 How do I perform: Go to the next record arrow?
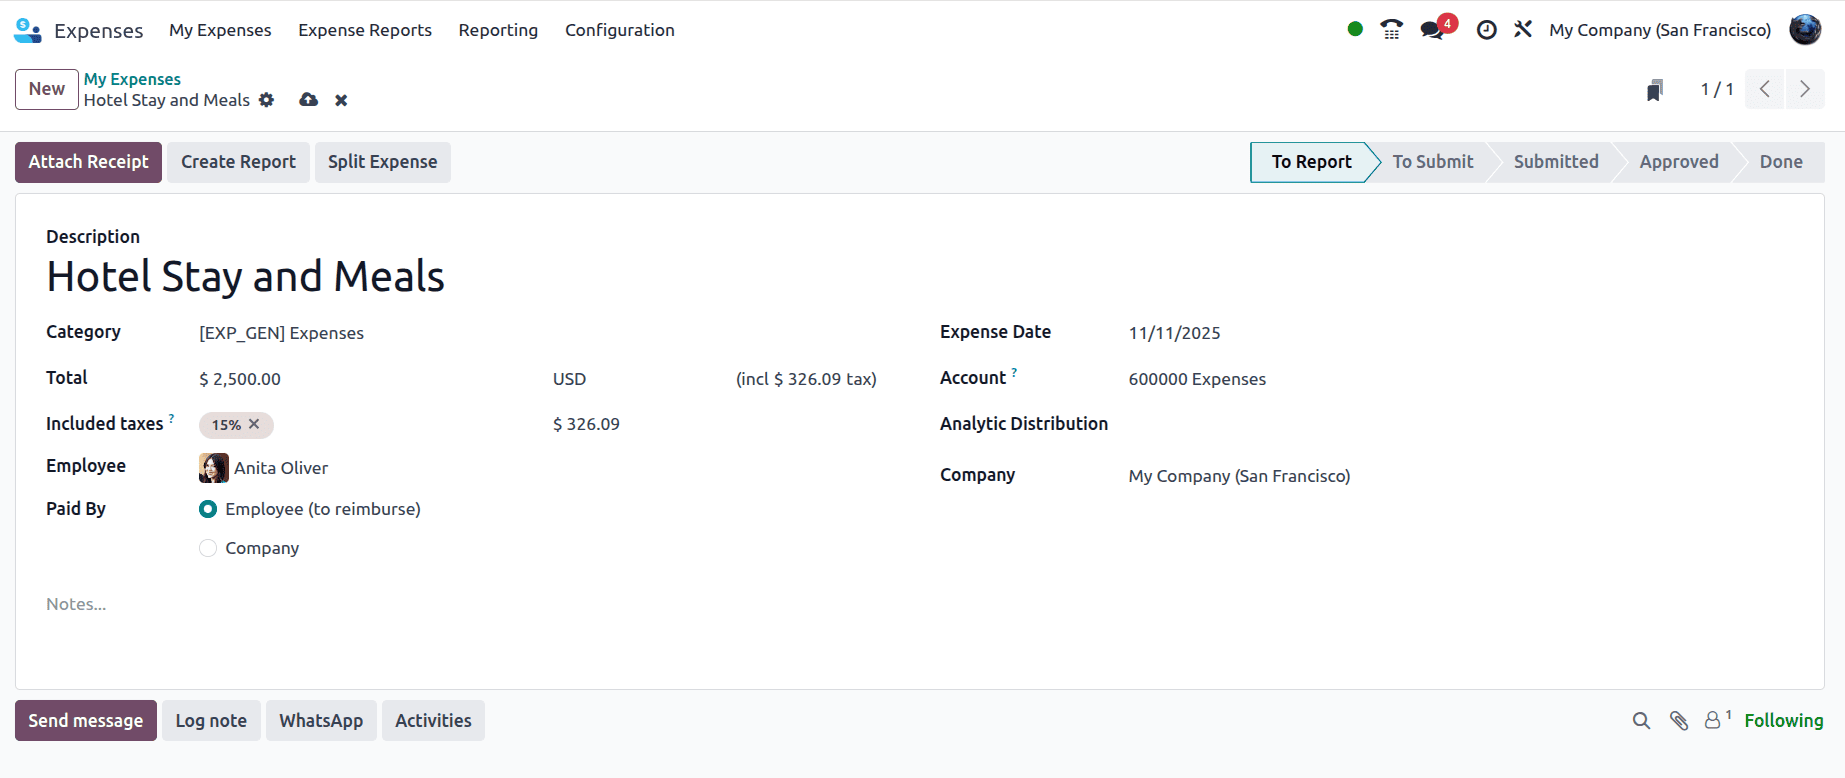pos(1805,89)
